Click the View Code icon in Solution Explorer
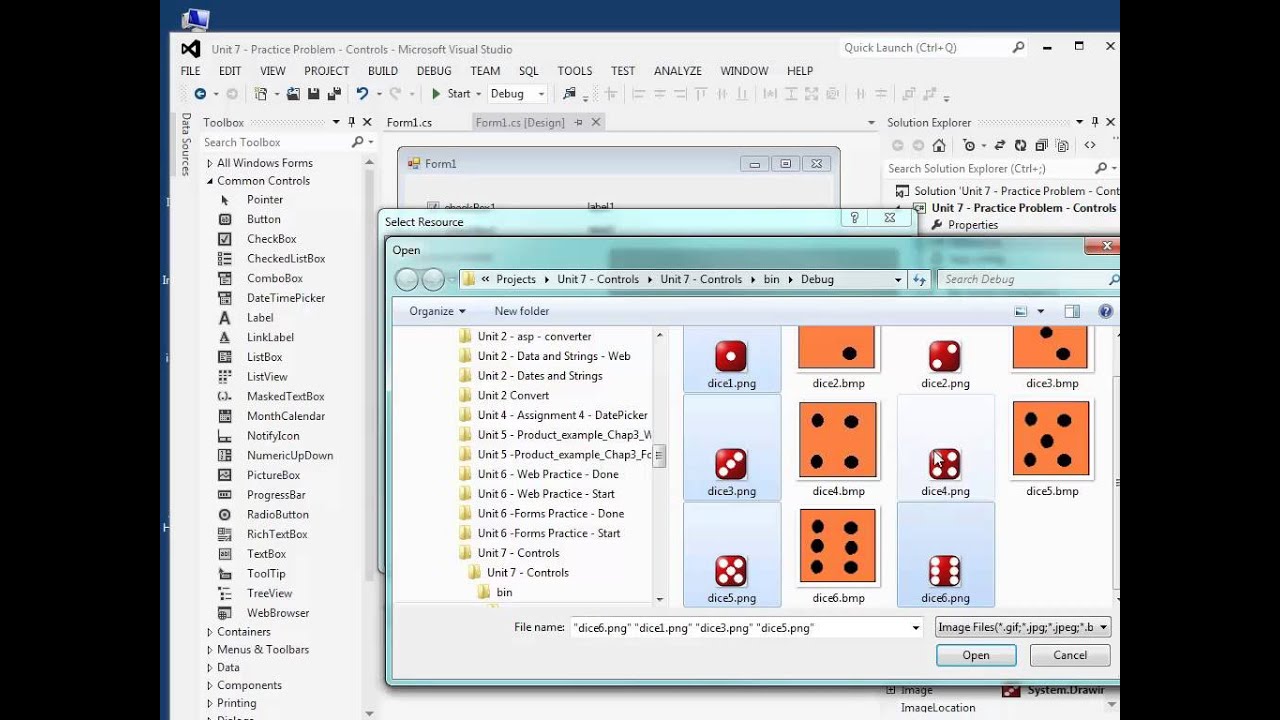1280x720 pixels. [x=1090, y=145]
